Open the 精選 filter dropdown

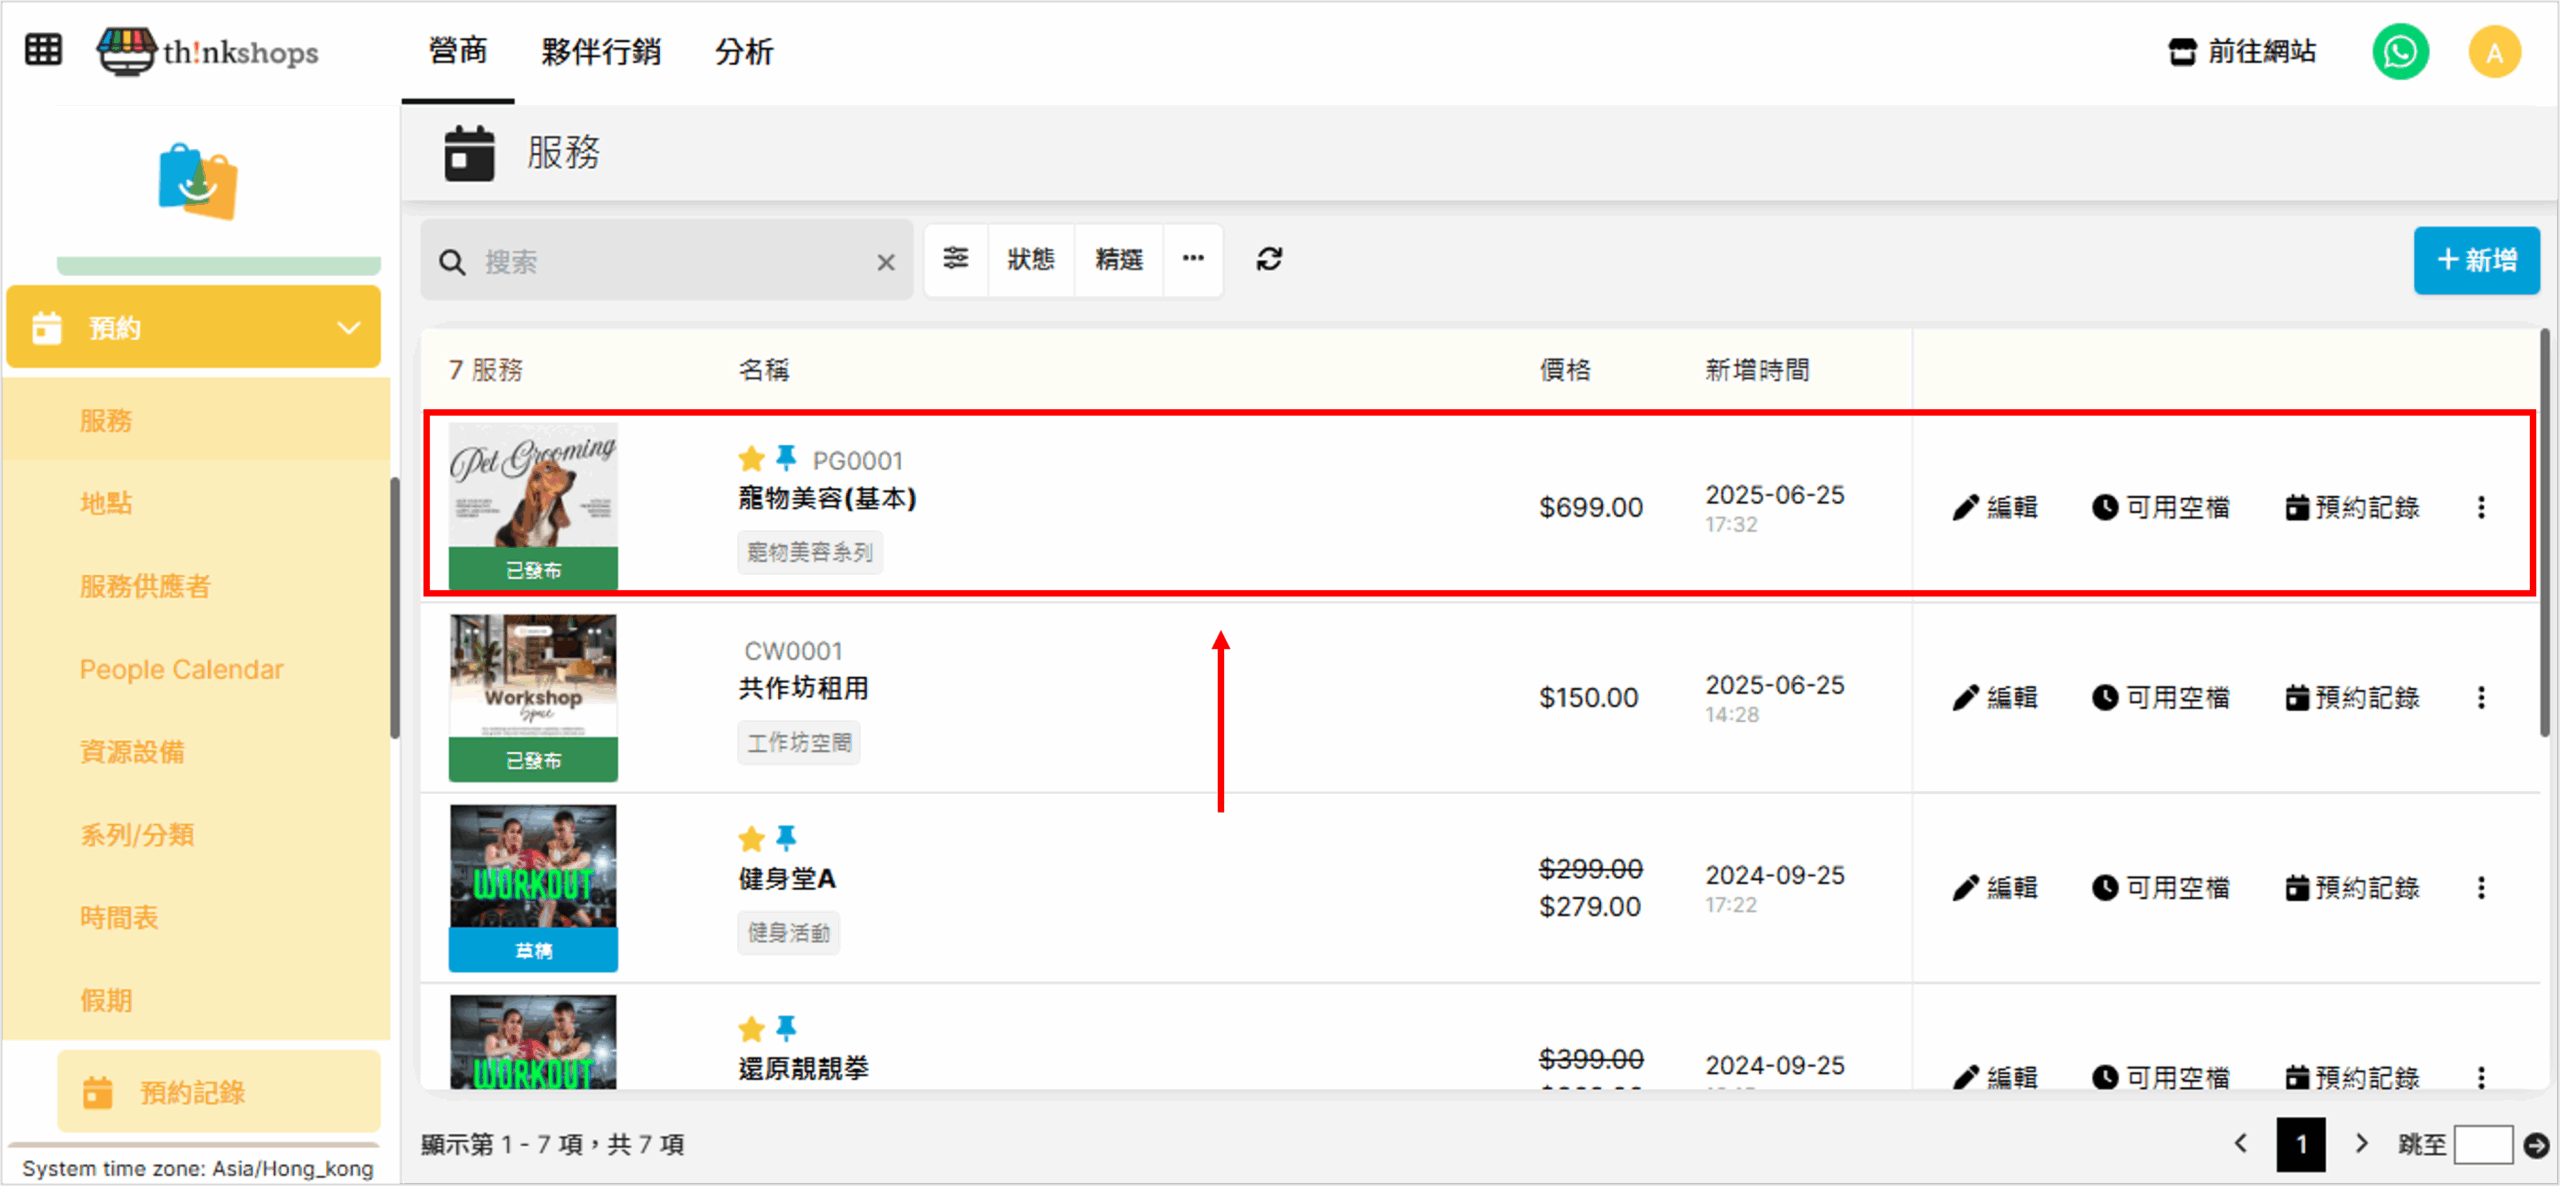point(1119,260)
